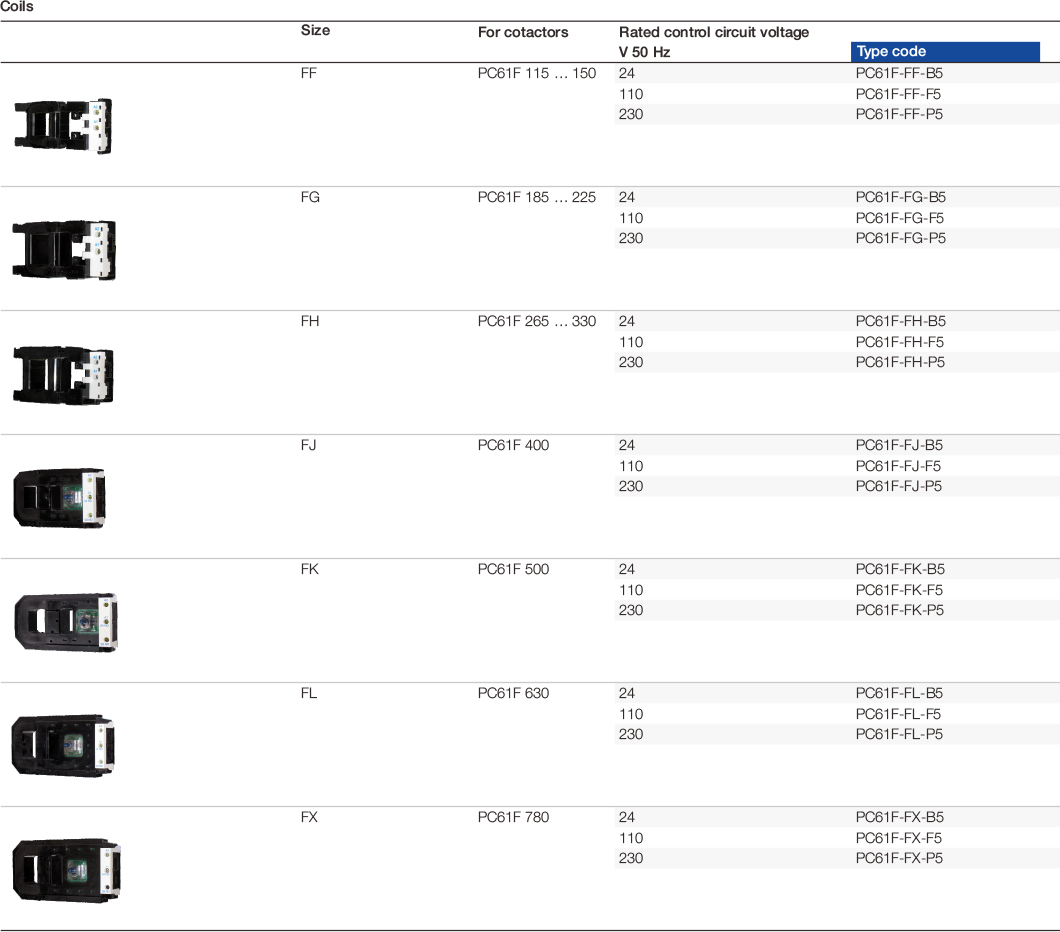Click the Size column header

(315, 30)
